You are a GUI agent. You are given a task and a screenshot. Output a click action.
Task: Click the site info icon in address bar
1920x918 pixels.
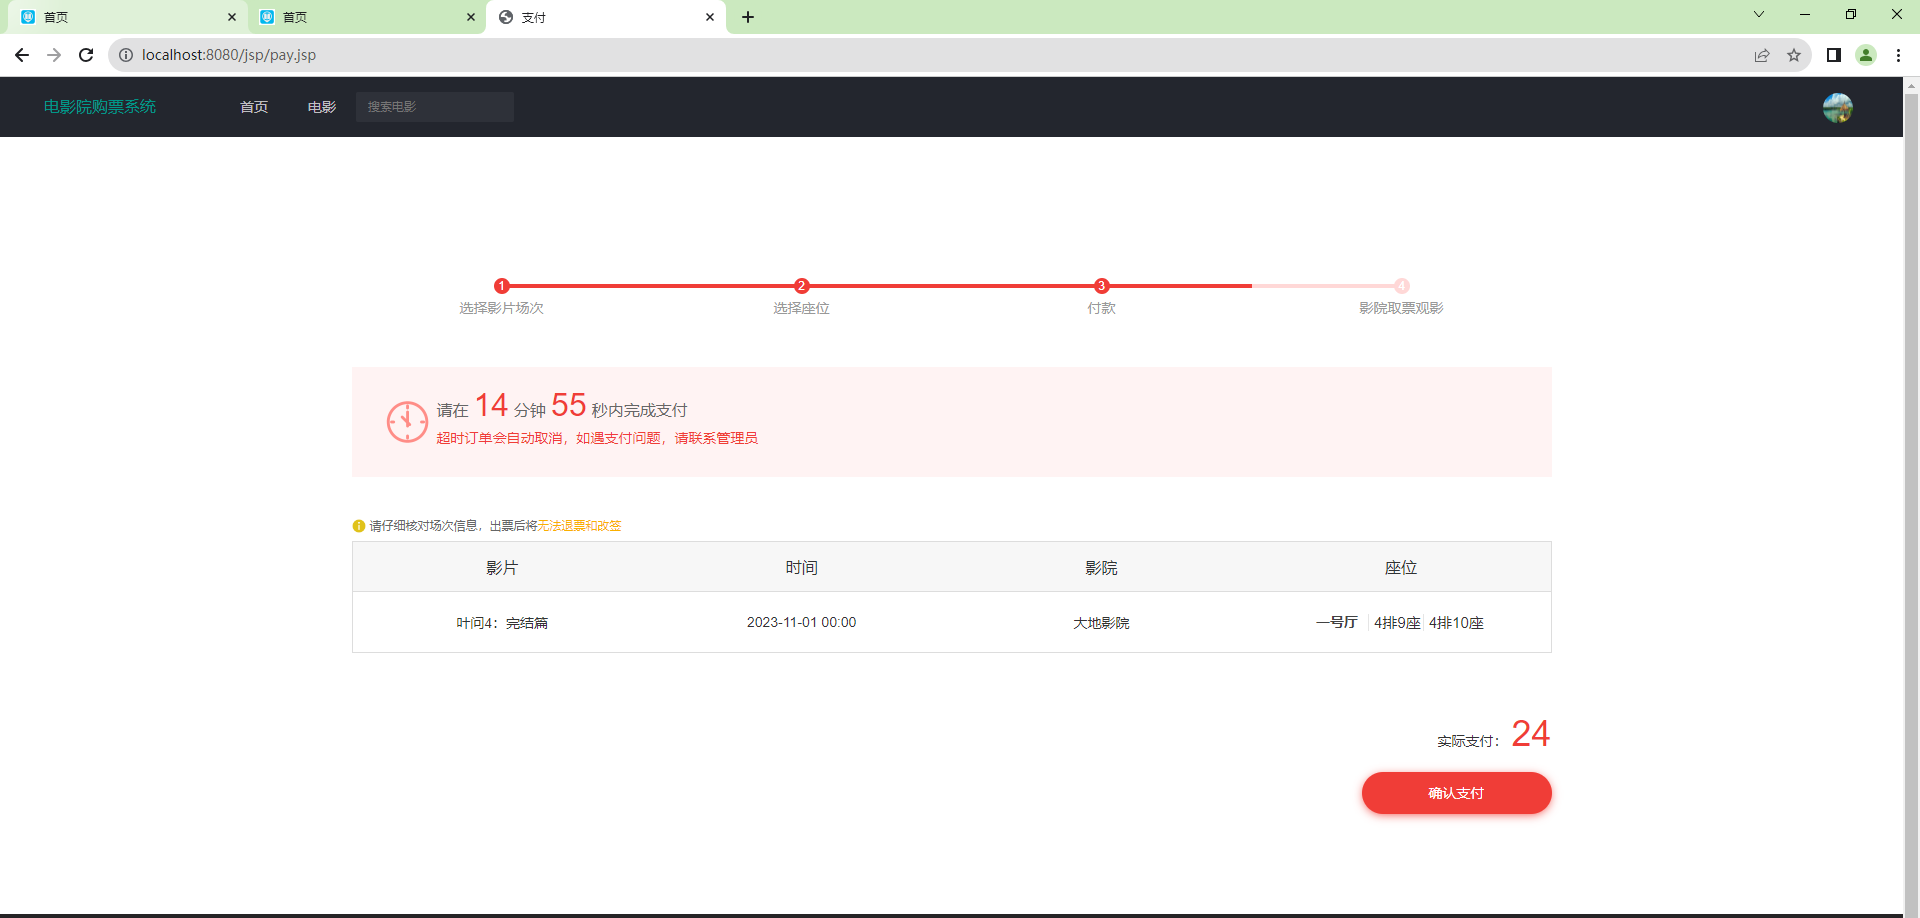[x=126, y=55]
